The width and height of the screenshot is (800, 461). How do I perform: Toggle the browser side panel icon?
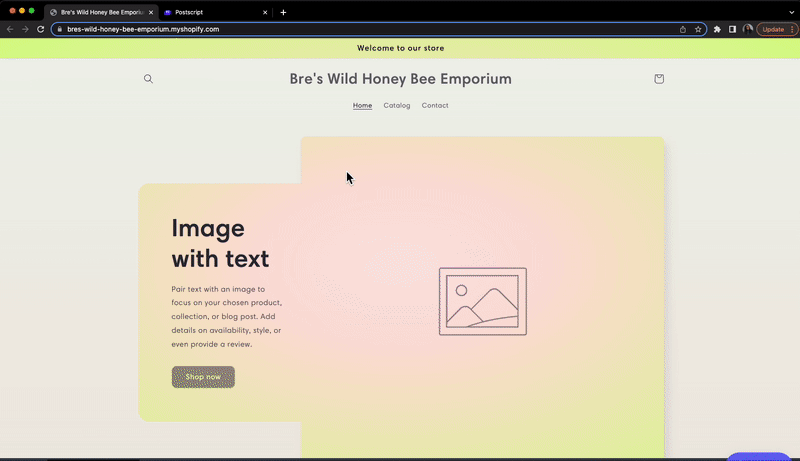tap(732, 29)
